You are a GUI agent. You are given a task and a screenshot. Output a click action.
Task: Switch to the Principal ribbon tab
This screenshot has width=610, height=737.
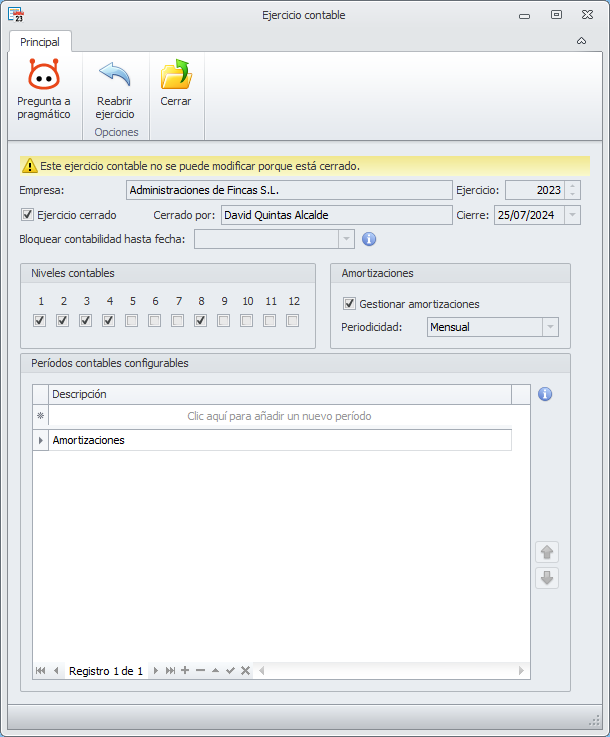click(x=40, y=42)
